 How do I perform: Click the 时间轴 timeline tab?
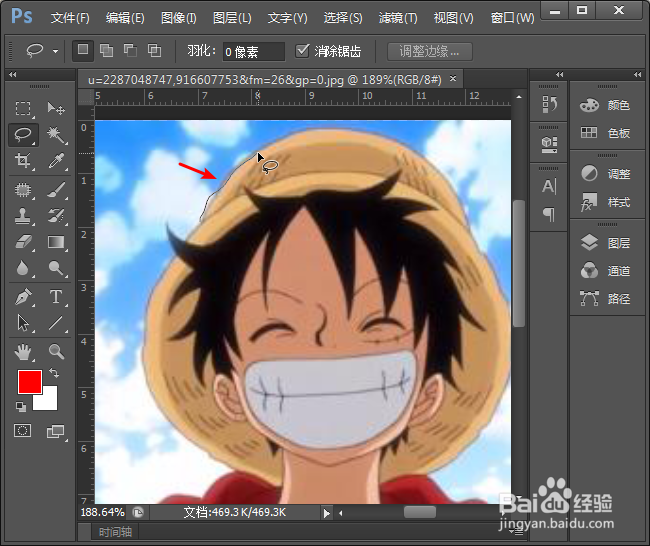point(115,532)
